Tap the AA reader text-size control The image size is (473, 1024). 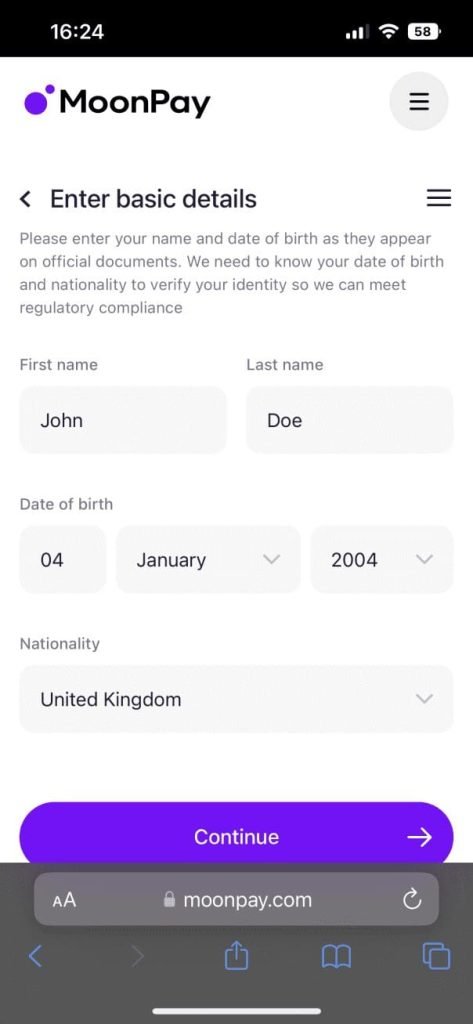click(64, 900)
